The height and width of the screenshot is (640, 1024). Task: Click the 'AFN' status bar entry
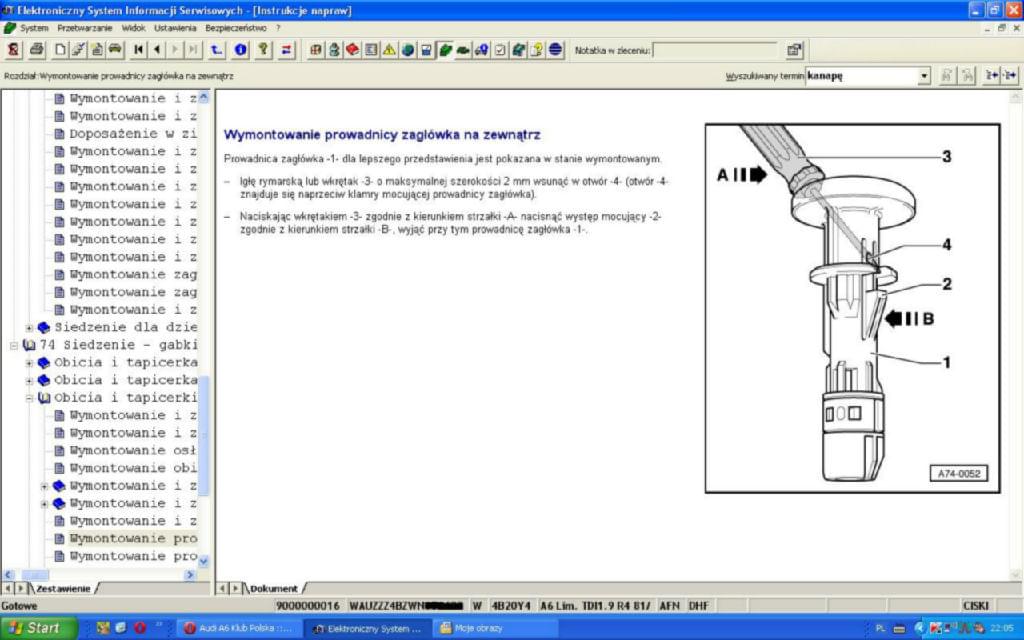coord(669,606)
